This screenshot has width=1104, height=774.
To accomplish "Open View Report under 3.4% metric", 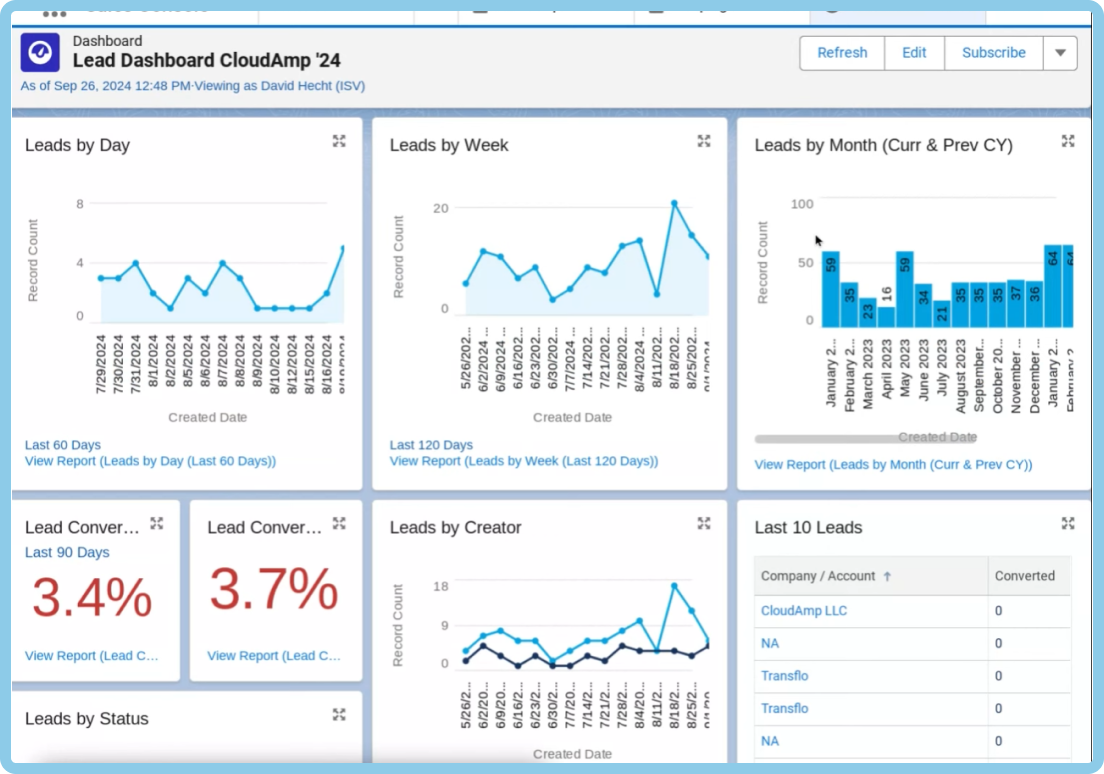I will click(x=92, y=656).
